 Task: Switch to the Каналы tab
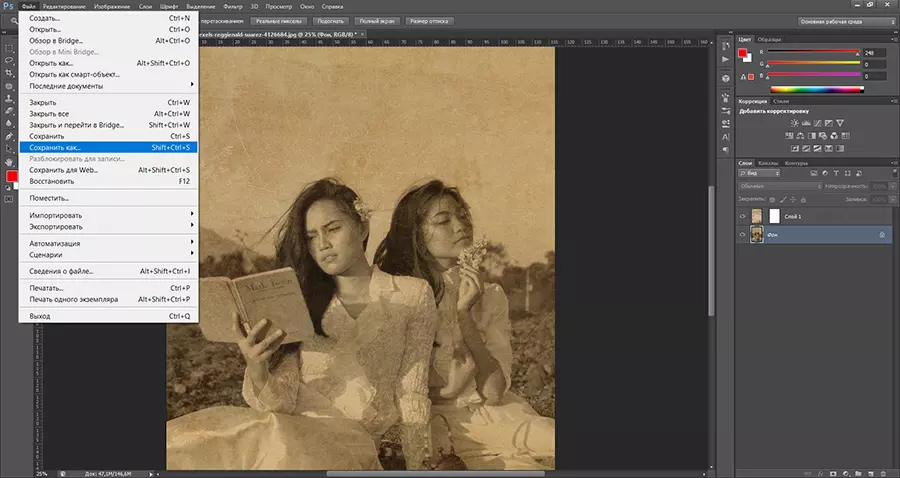click(768, 162)
